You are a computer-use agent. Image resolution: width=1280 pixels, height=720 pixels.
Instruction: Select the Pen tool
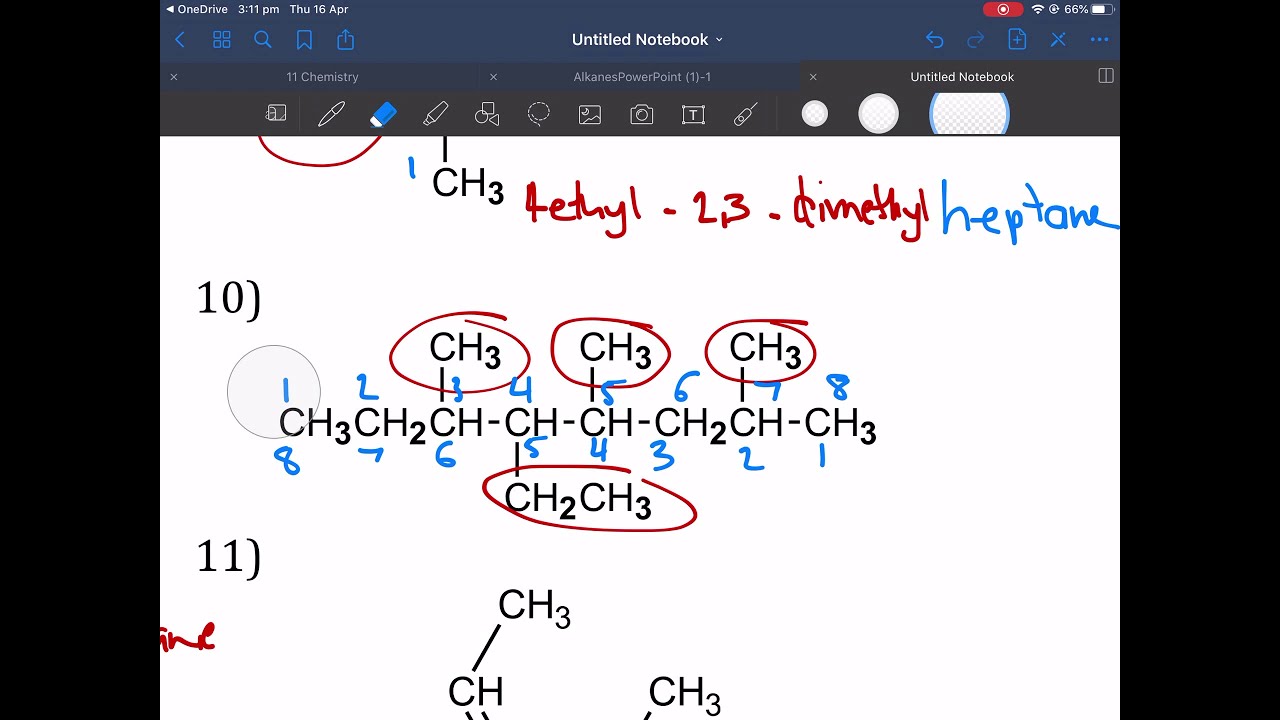pyautogui.click(x=331, y=114)
